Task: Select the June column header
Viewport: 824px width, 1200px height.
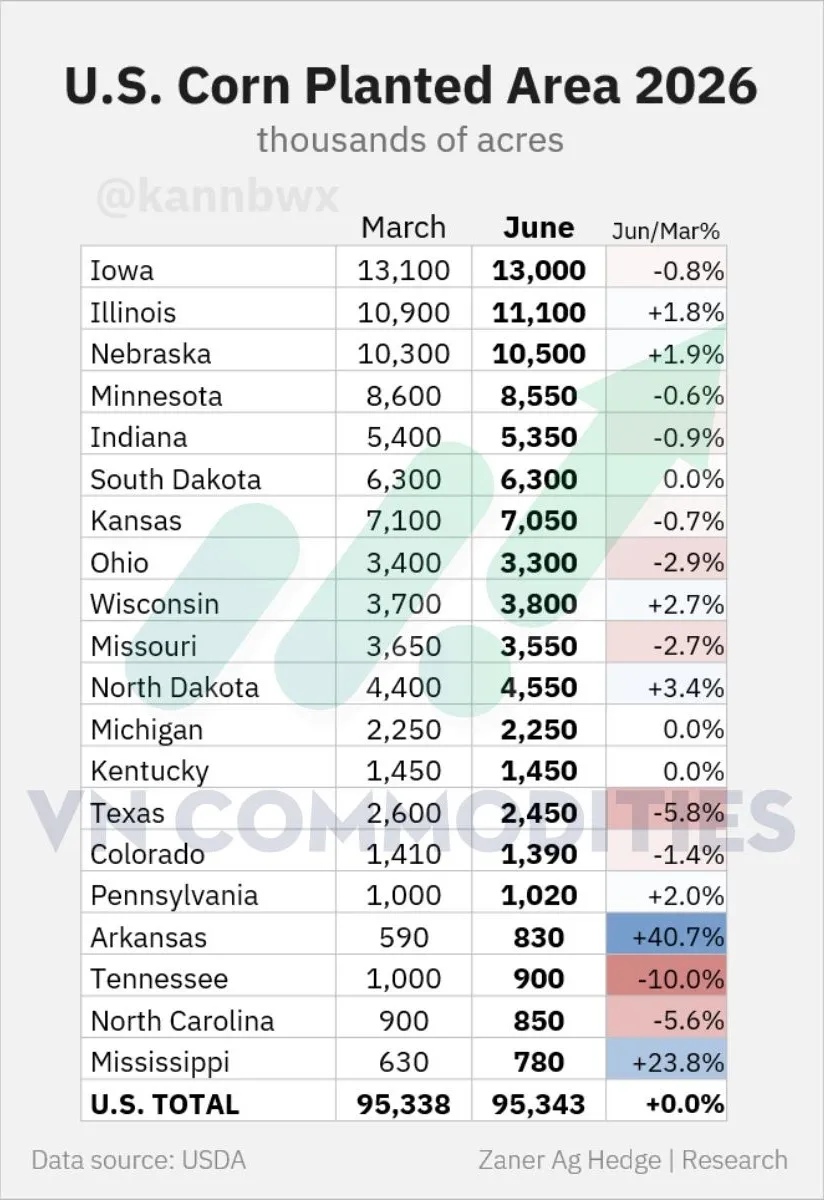Action: [x=539, y=228]
